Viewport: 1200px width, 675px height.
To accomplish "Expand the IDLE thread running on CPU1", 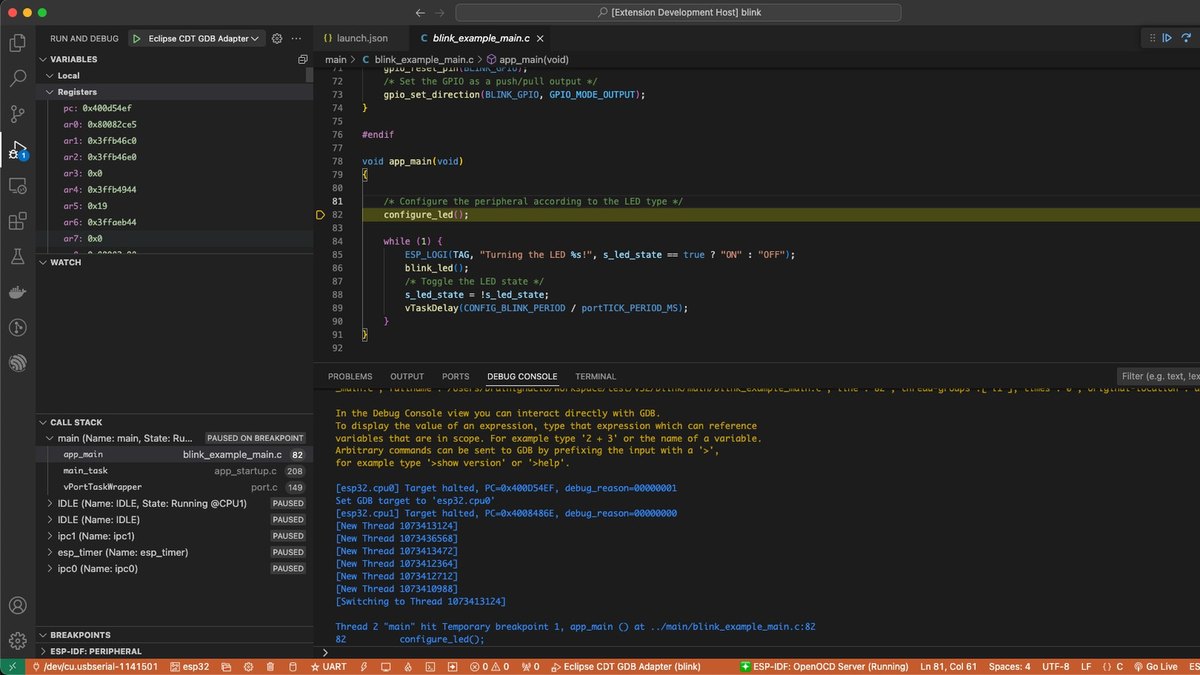I will pyautogui.click(x=175, y=503).
